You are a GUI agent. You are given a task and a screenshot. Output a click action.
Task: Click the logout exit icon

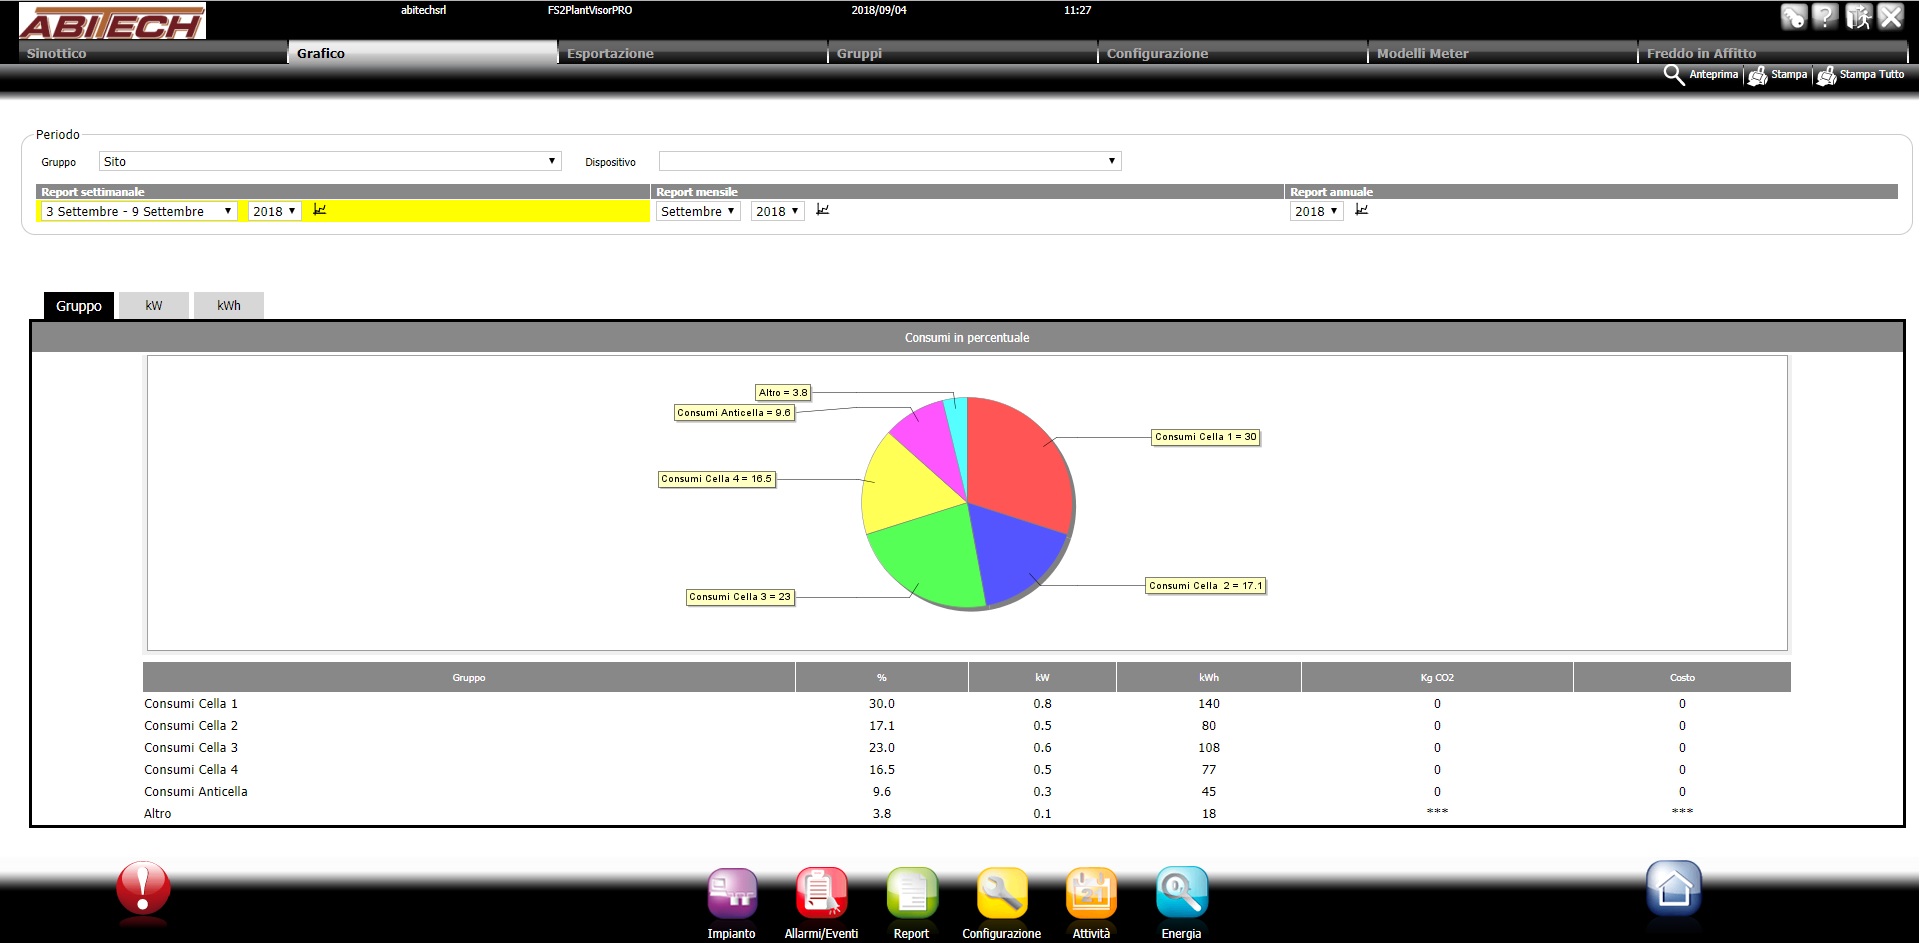pyautogui.click(x=1858, y=17)
